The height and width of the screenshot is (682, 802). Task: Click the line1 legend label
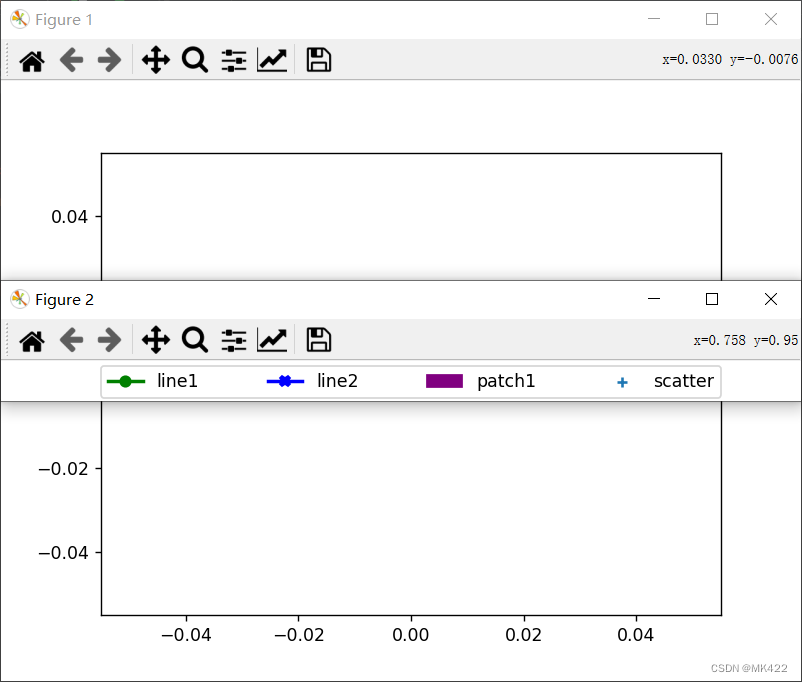coord(177,381)
